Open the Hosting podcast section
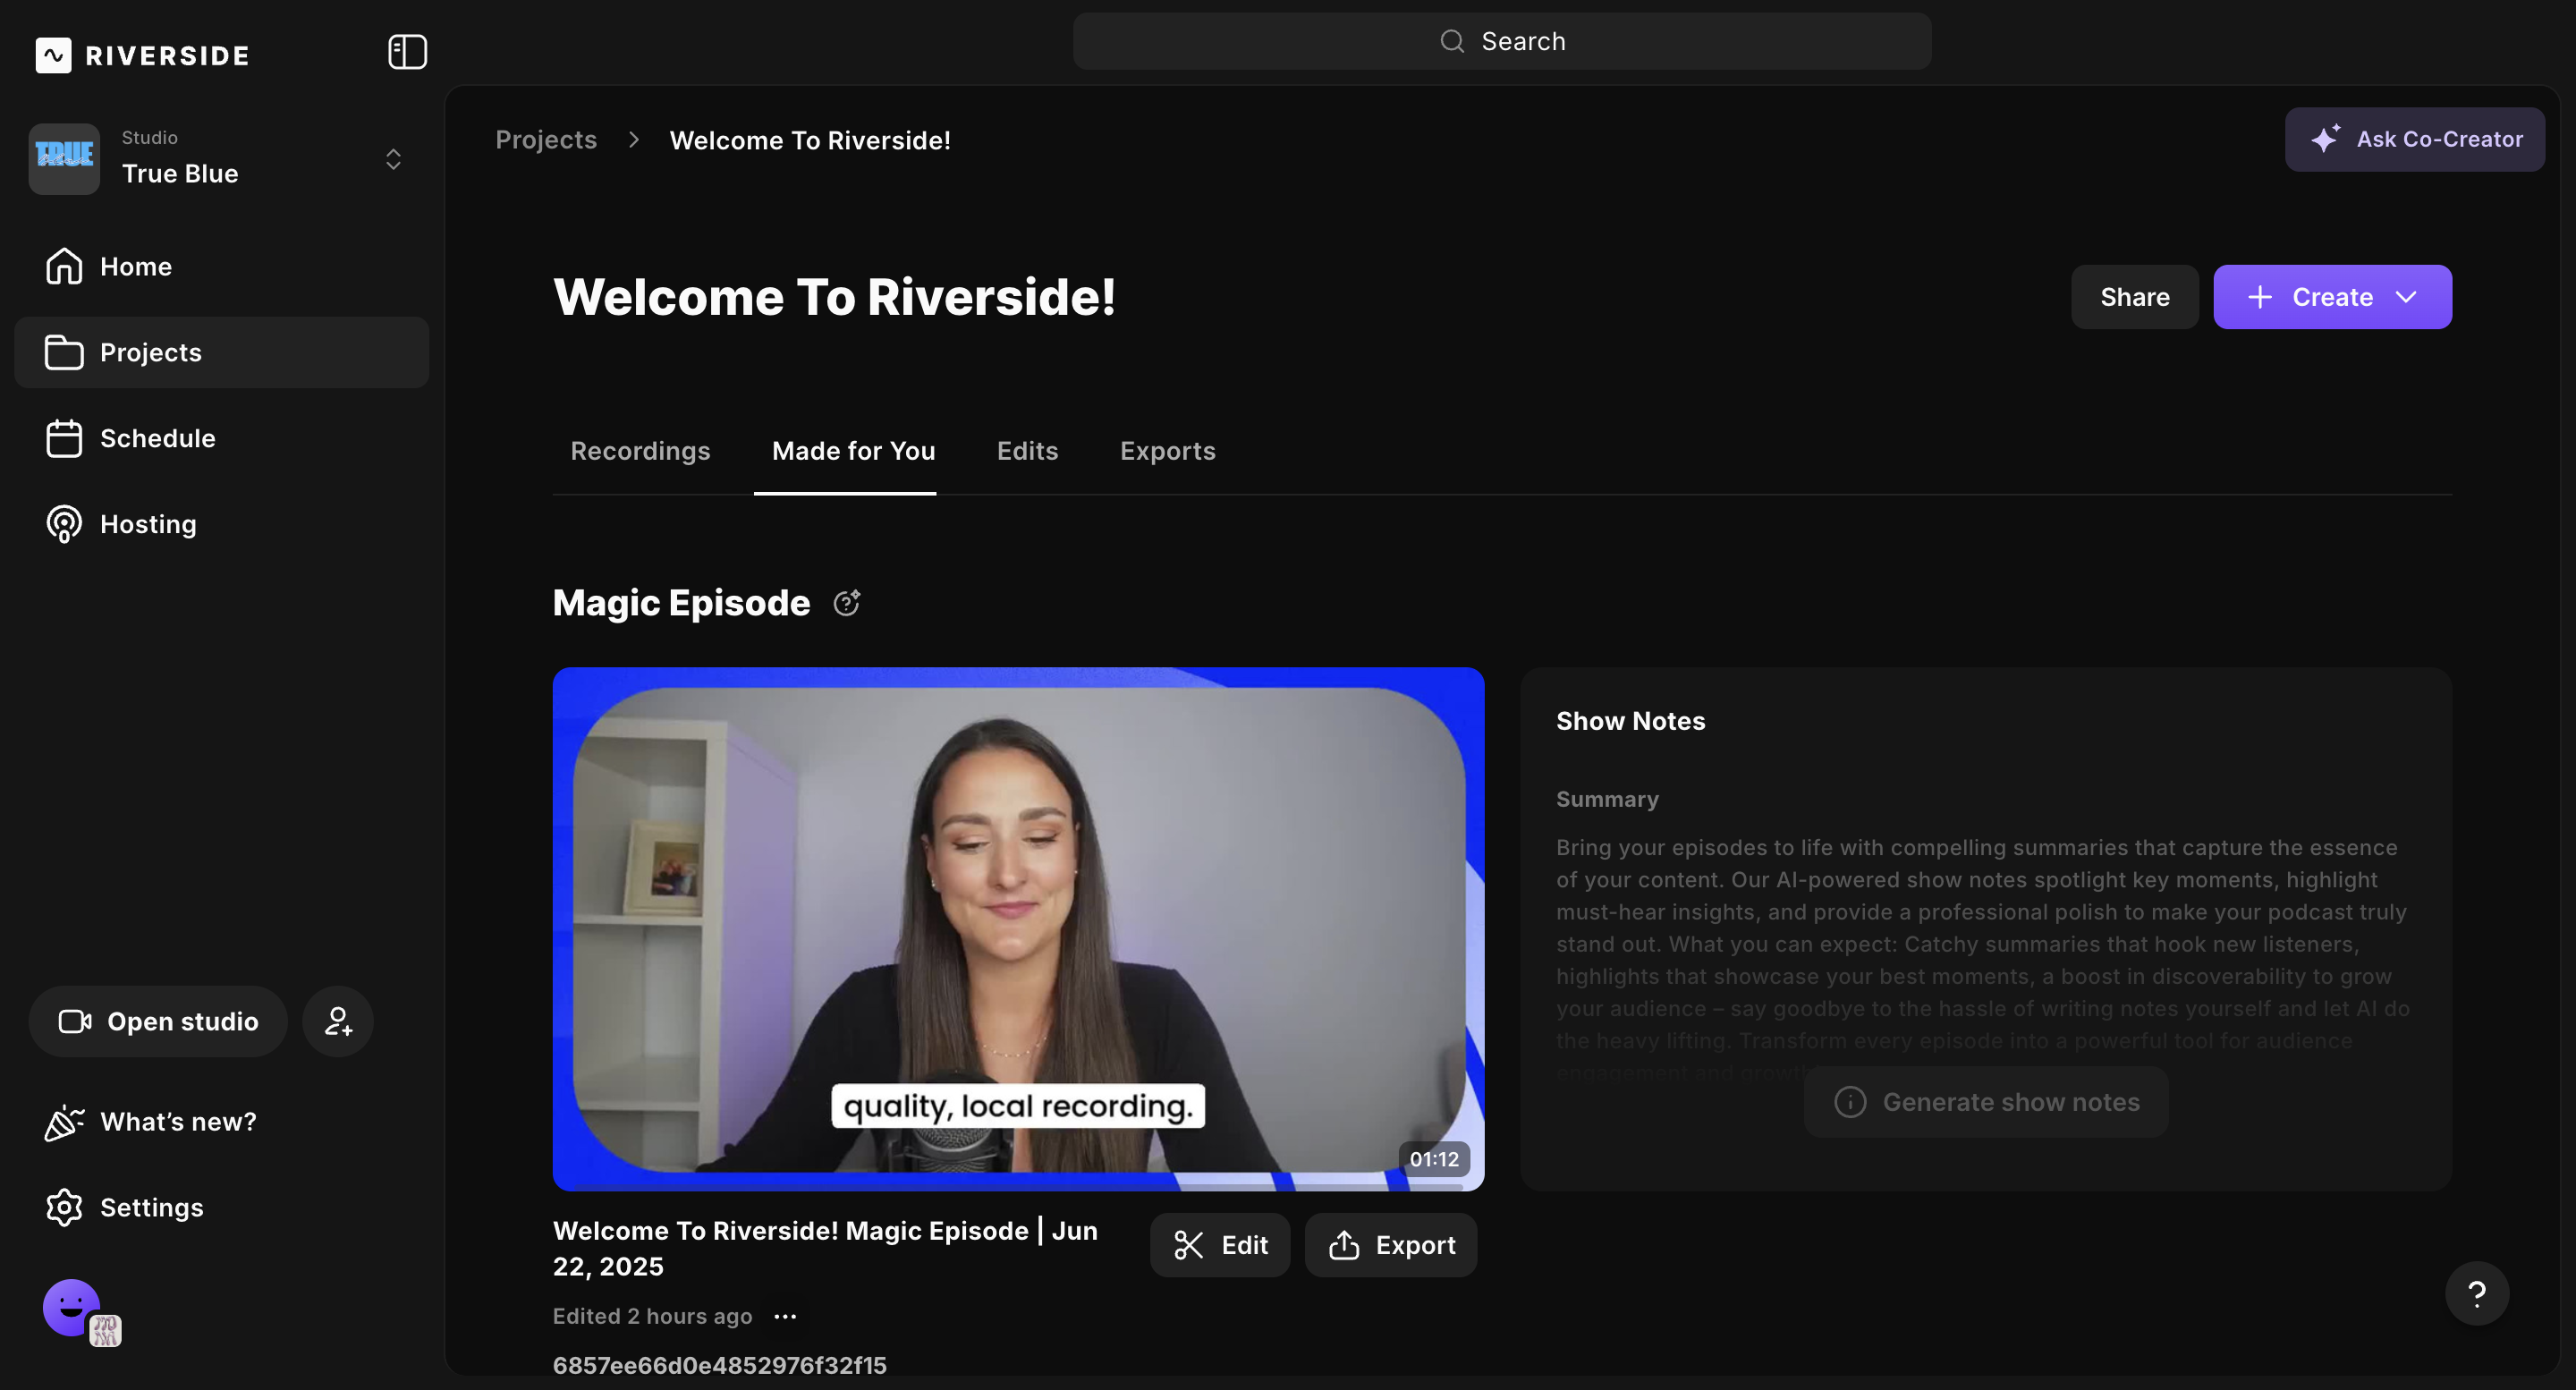The width and height of the screenshot is (2576, 1390). (x=148, y=524)
